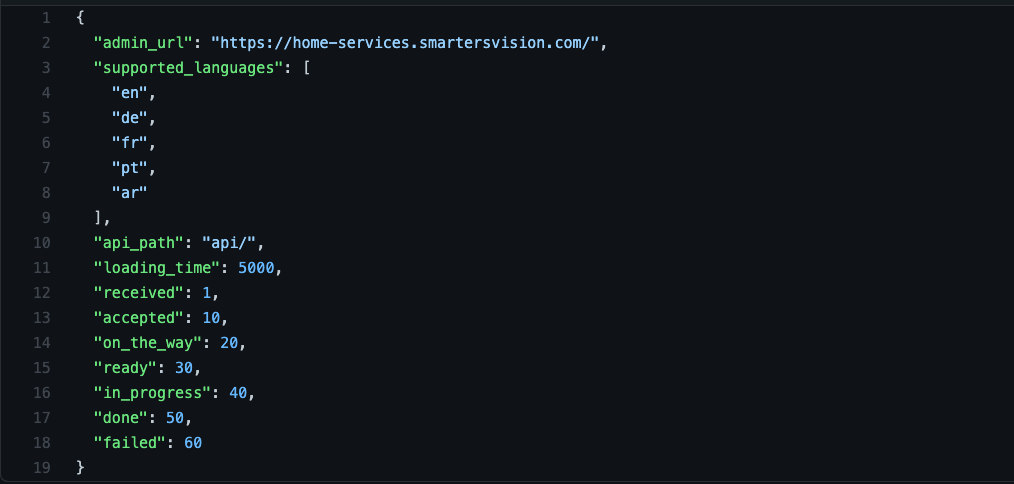
Task: Click the ready value 30
Action: click(184, 368)
